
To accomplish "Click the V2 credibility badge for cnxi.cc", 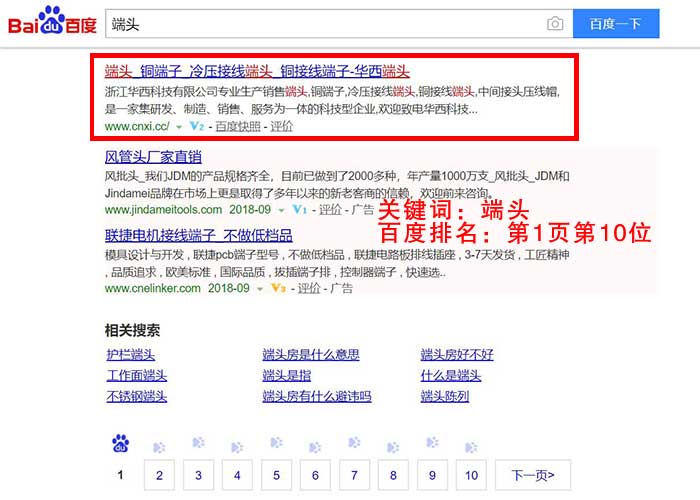I will tap(197, 126).
